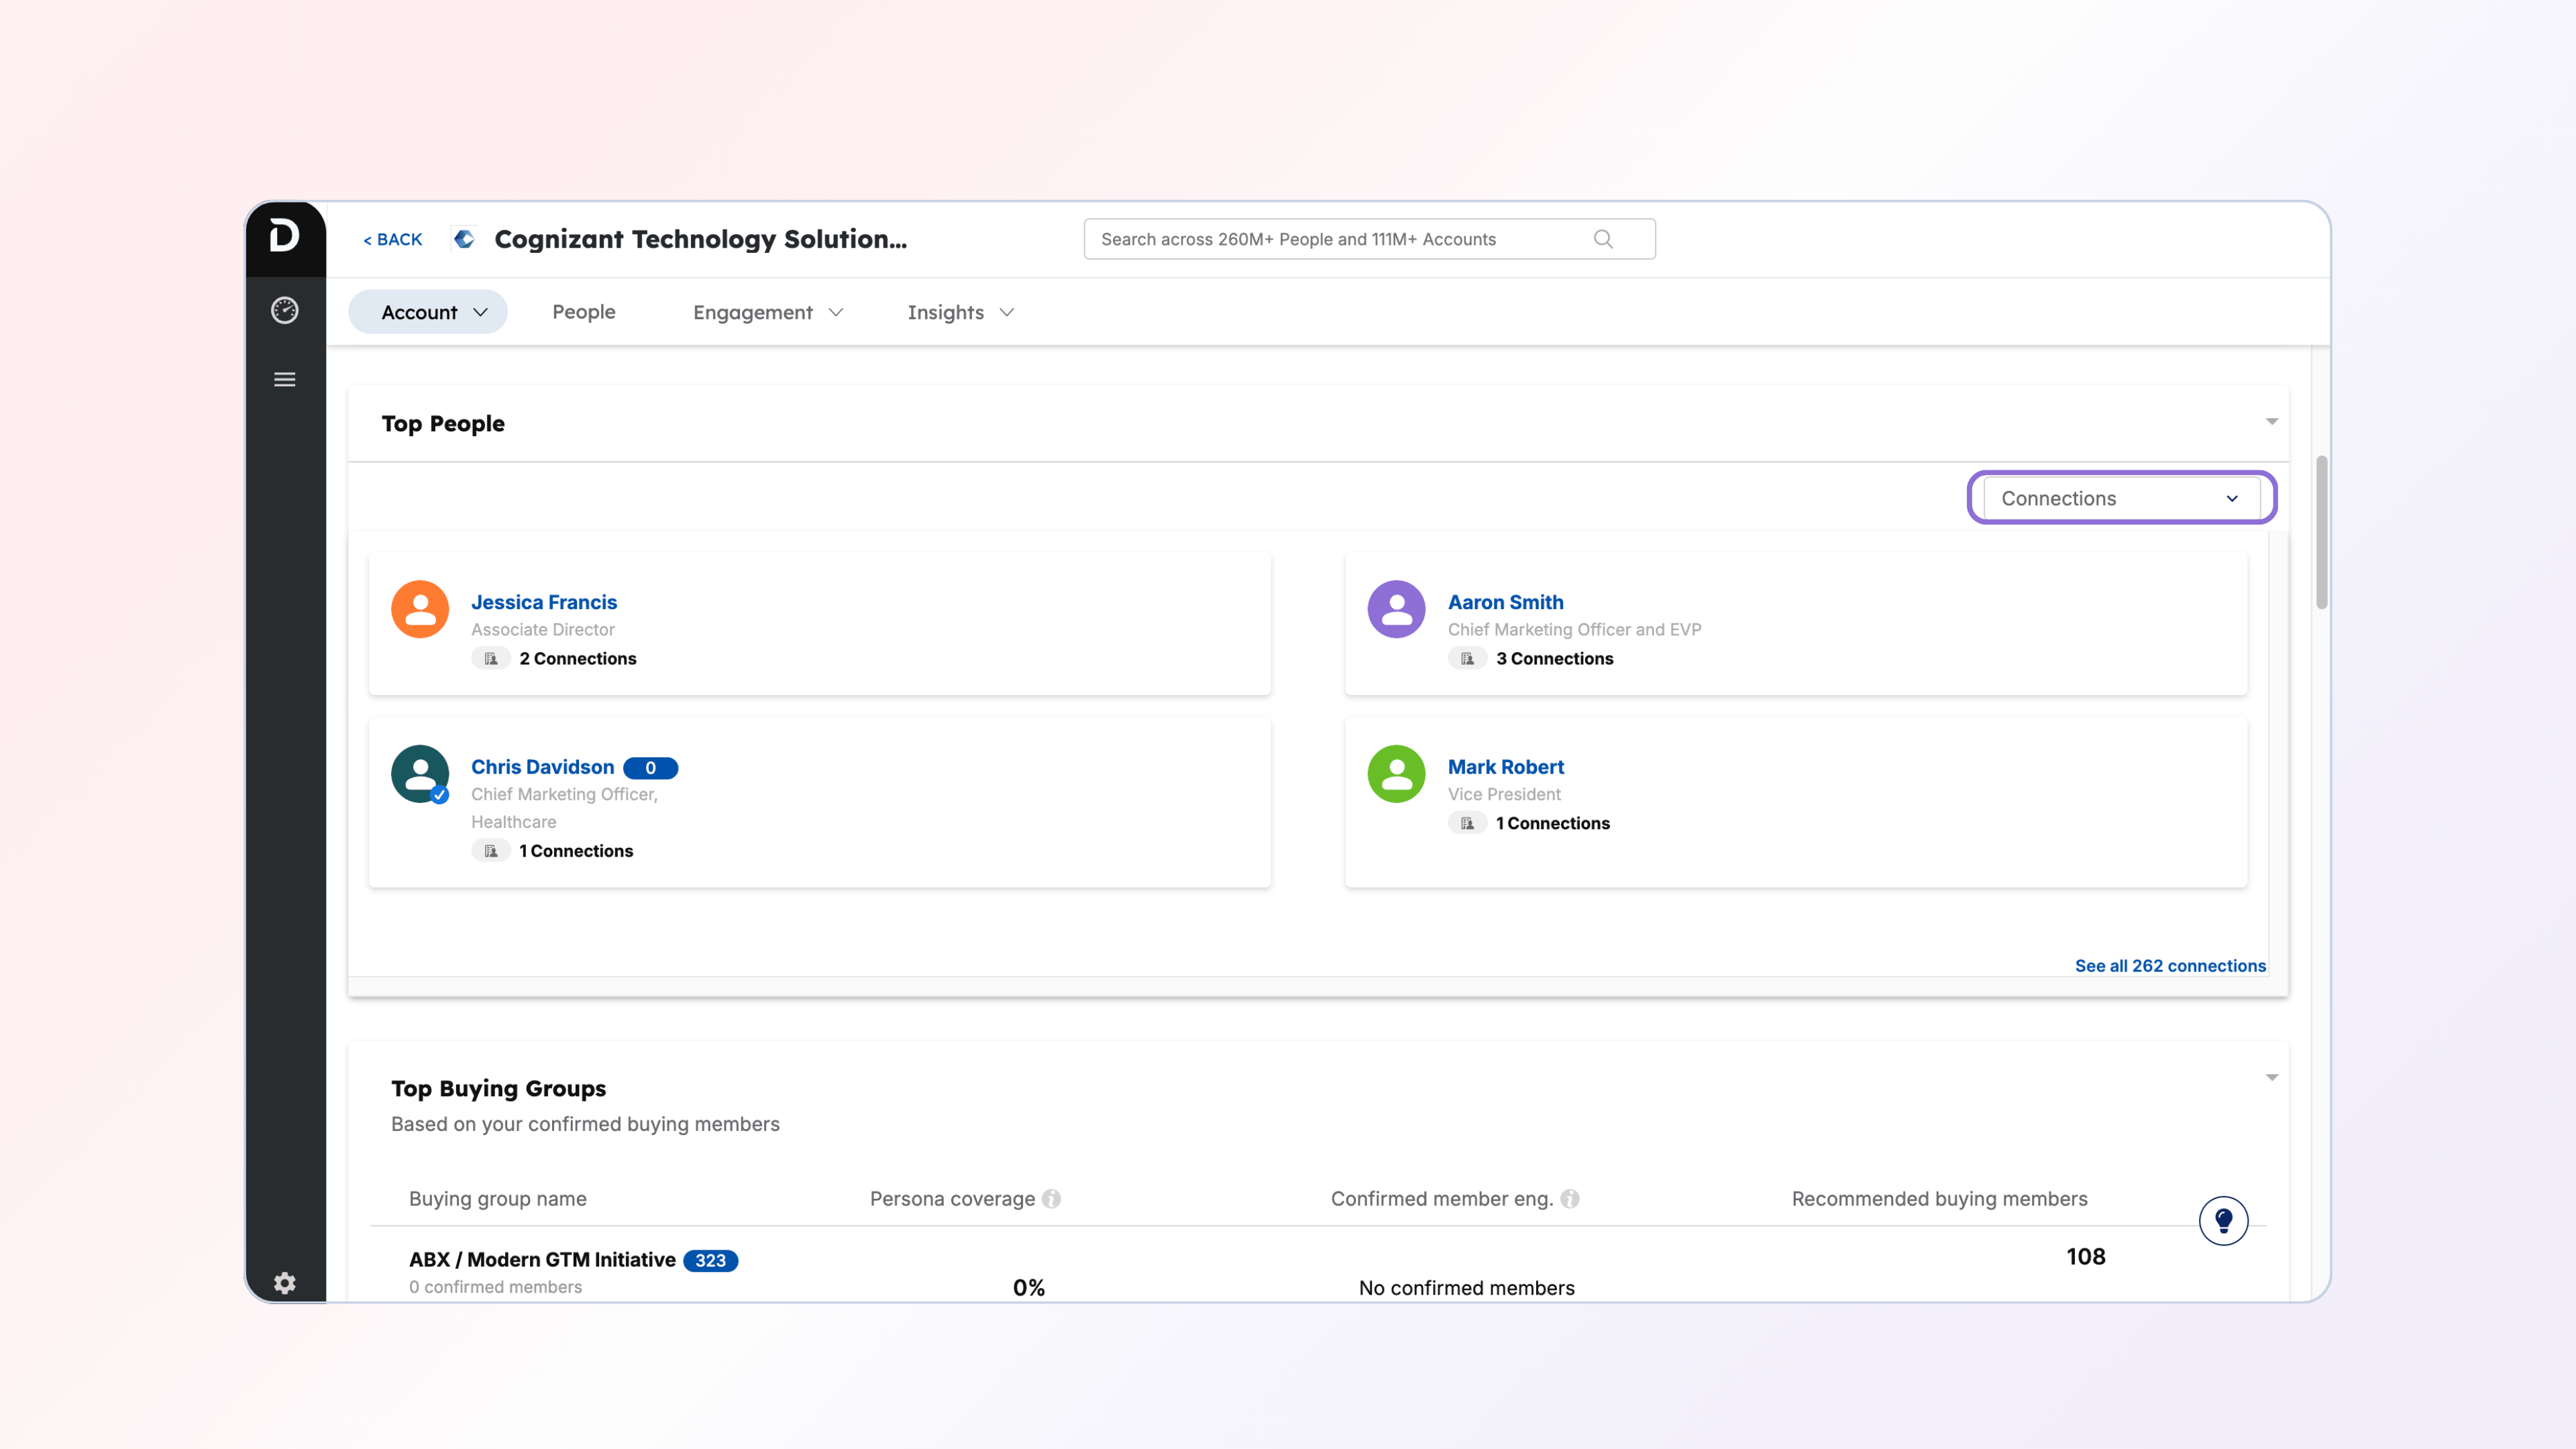Go back using the BACK link
2576x1449 pixels.
(x=393, y=239)
